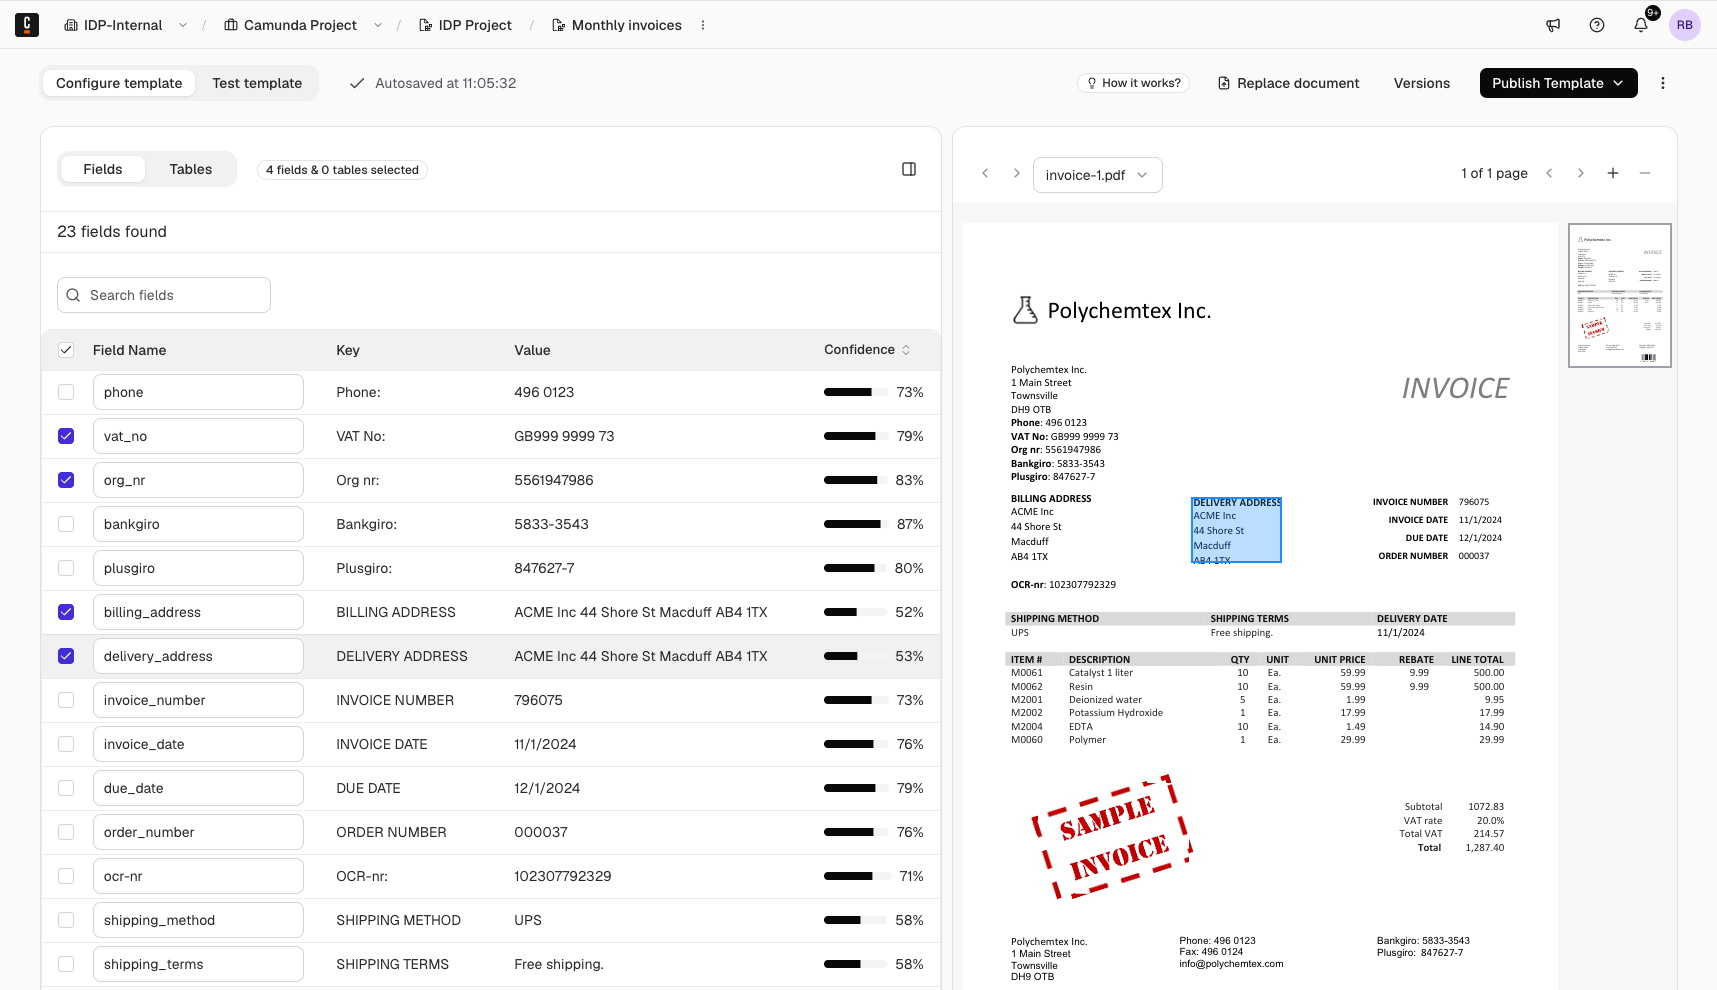This screenshot has width=1717, height=990.
Task: Check the phone field checkbox
Action: click(x=66, y=392)
